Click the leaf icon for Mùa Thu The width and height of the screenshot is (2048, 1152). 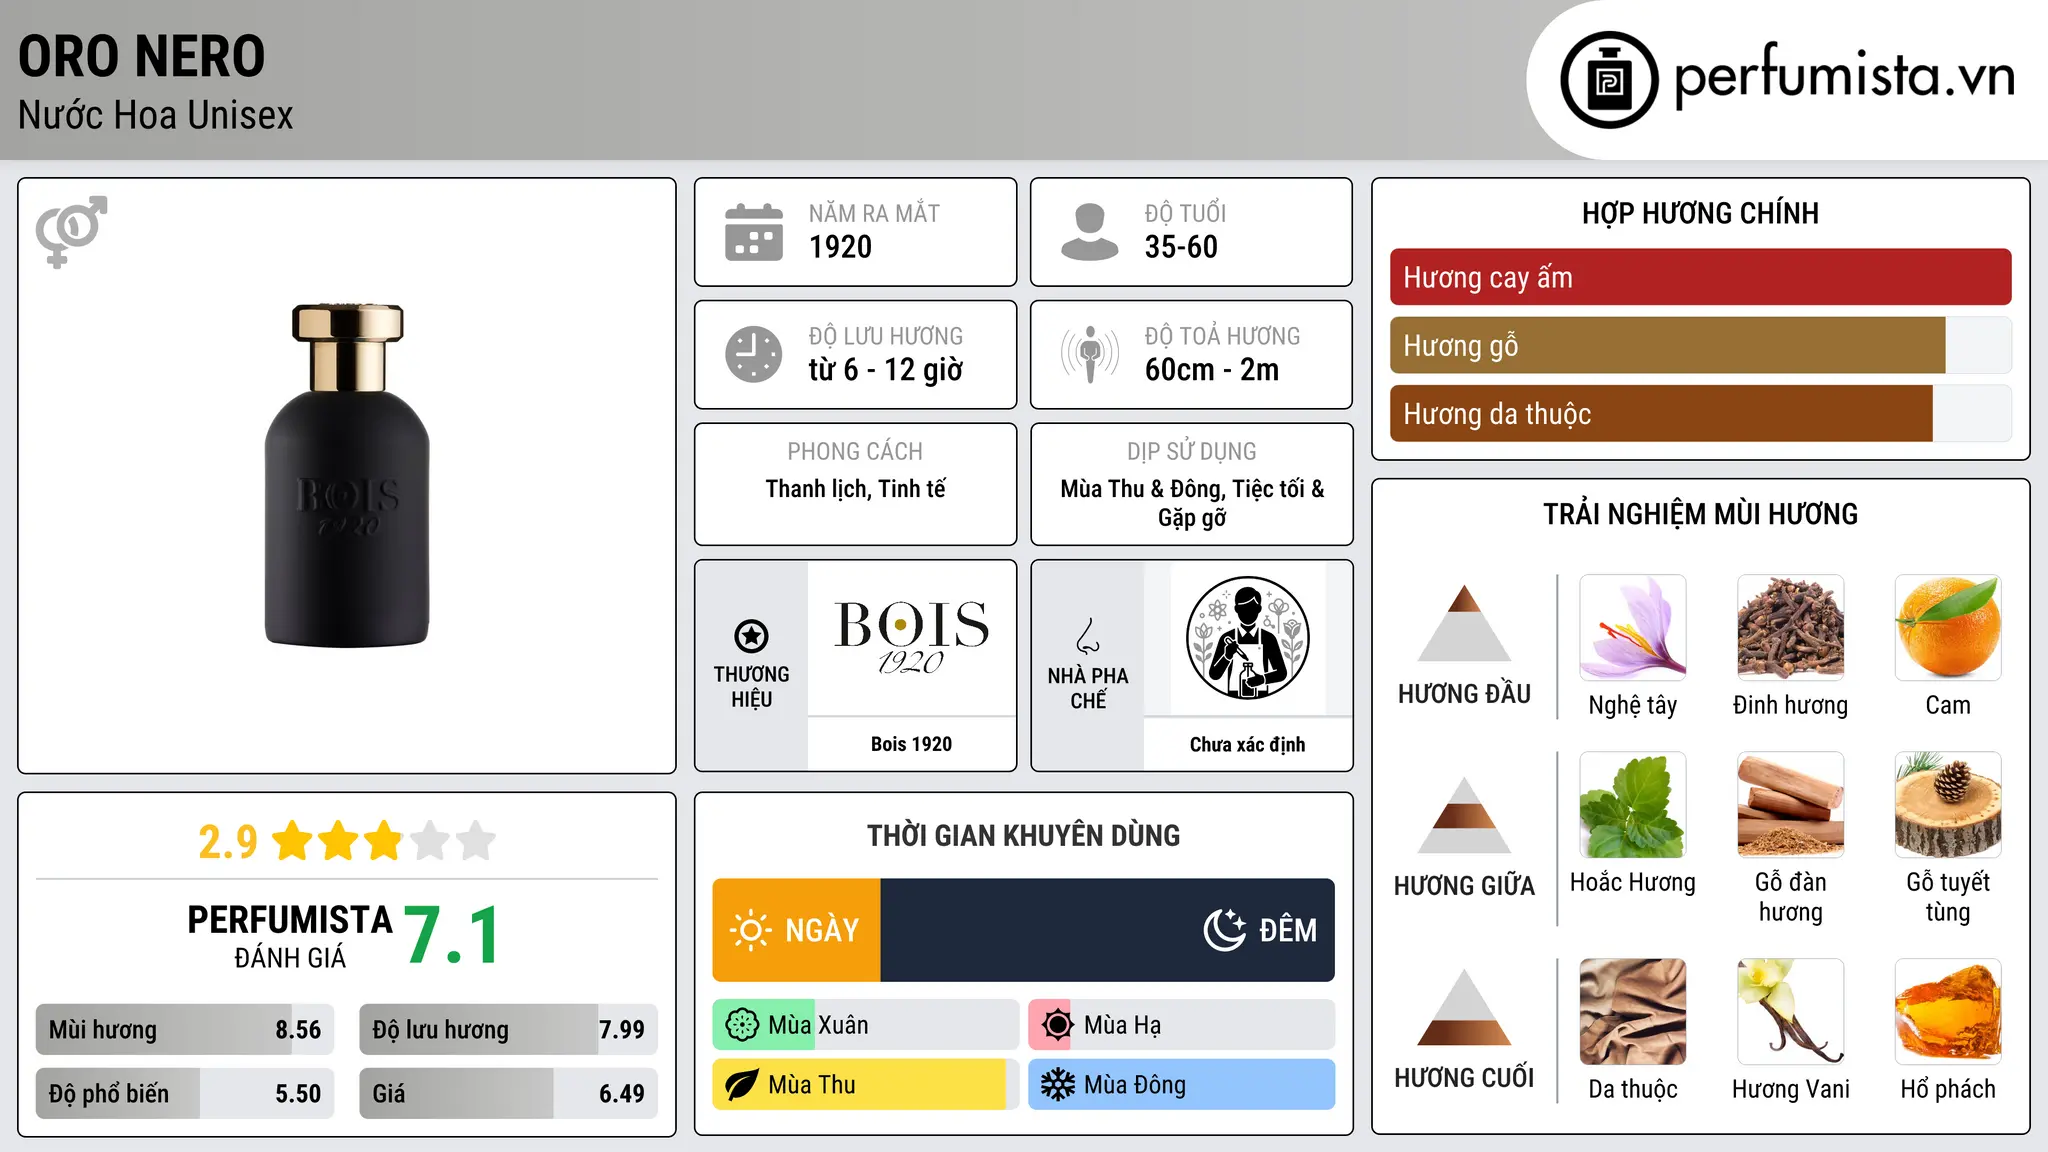click(x=742, y=1085)
